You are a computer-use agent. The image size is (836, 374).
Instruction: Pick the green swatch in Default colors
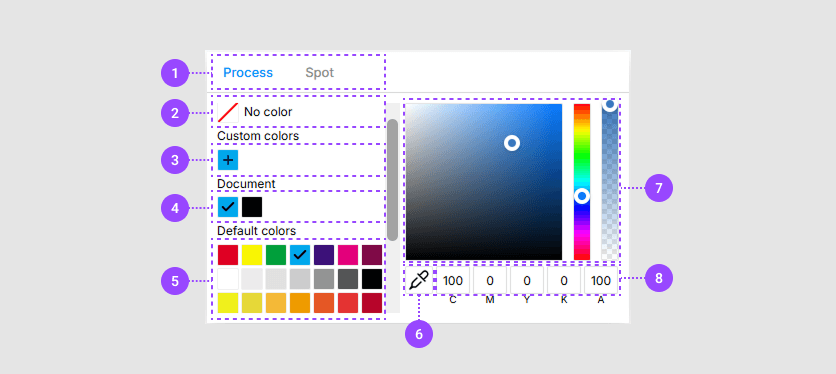coord(276,255)
